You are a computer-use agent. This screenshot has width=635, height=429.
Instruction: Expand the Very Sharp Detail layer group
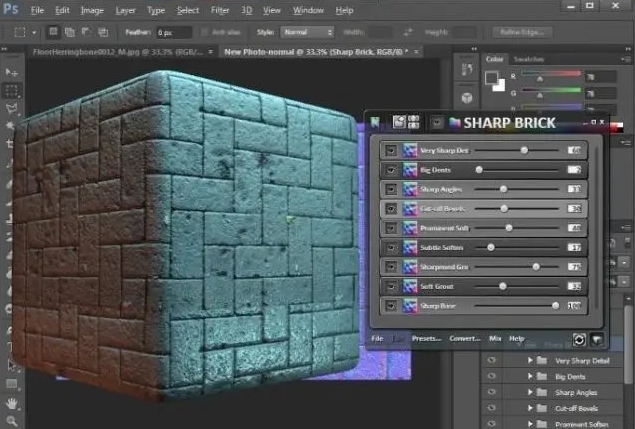tap(528, 360)
